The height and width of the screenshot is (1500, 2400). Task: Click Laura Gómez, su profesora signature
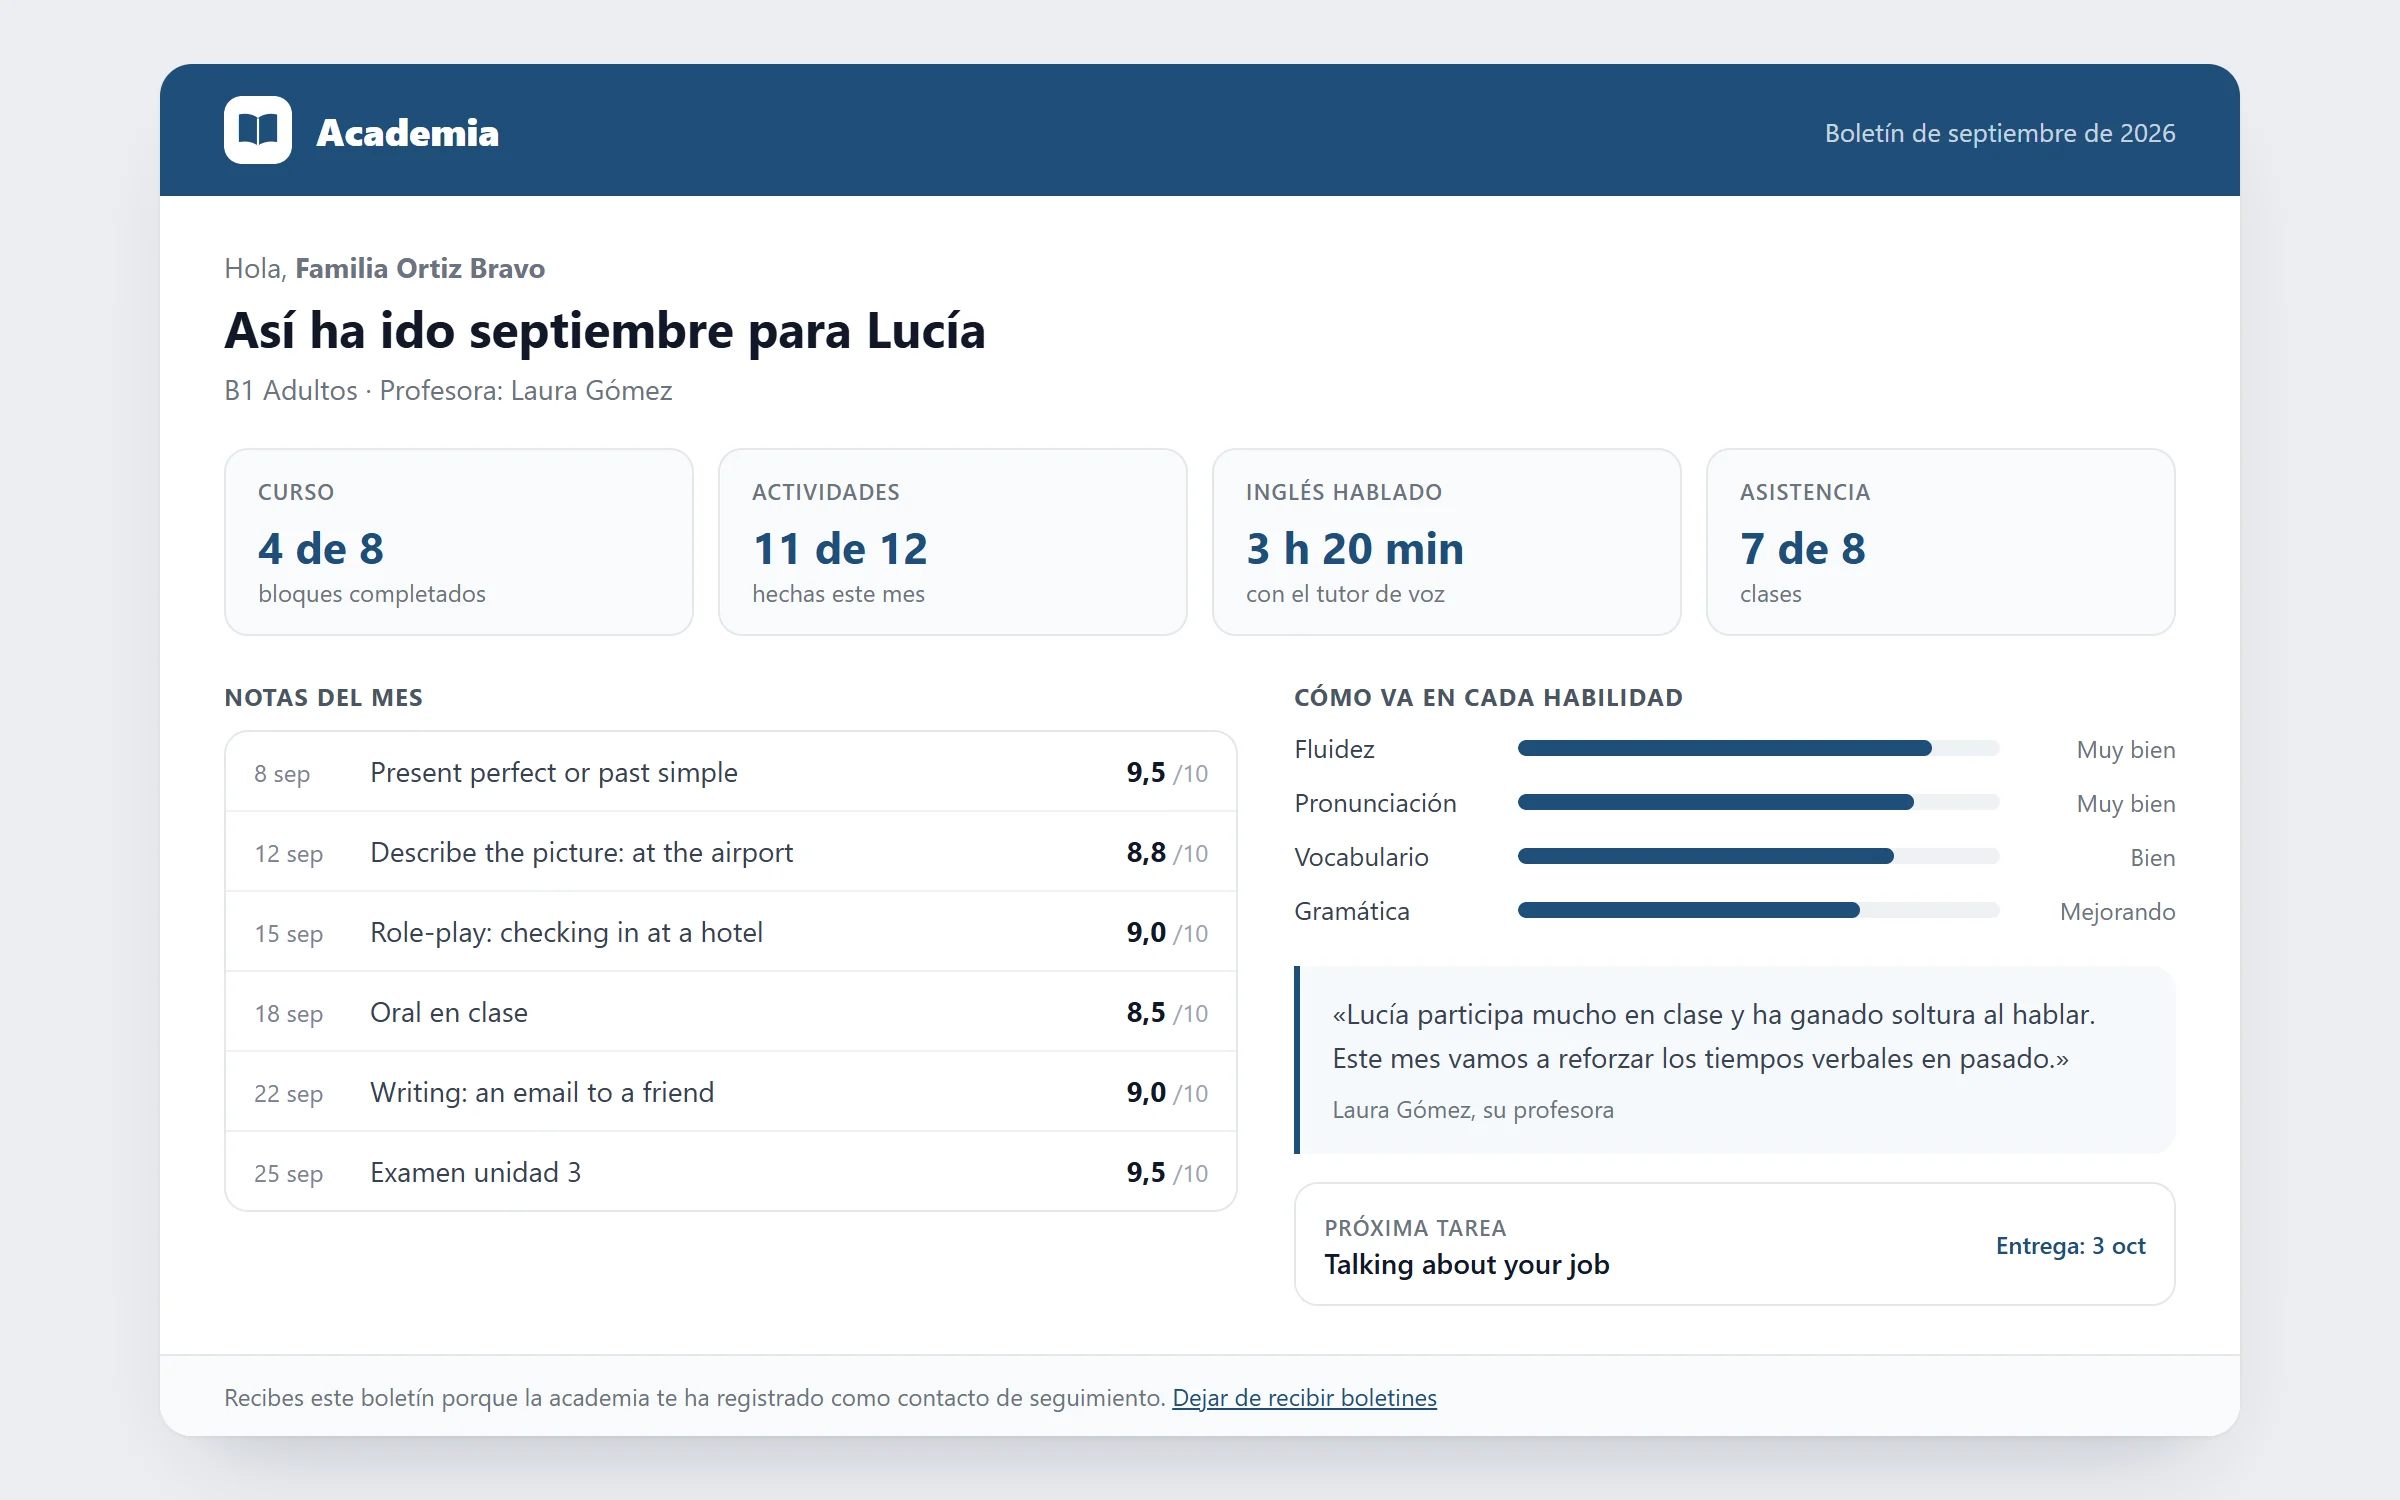(x=1473, y=1109)
